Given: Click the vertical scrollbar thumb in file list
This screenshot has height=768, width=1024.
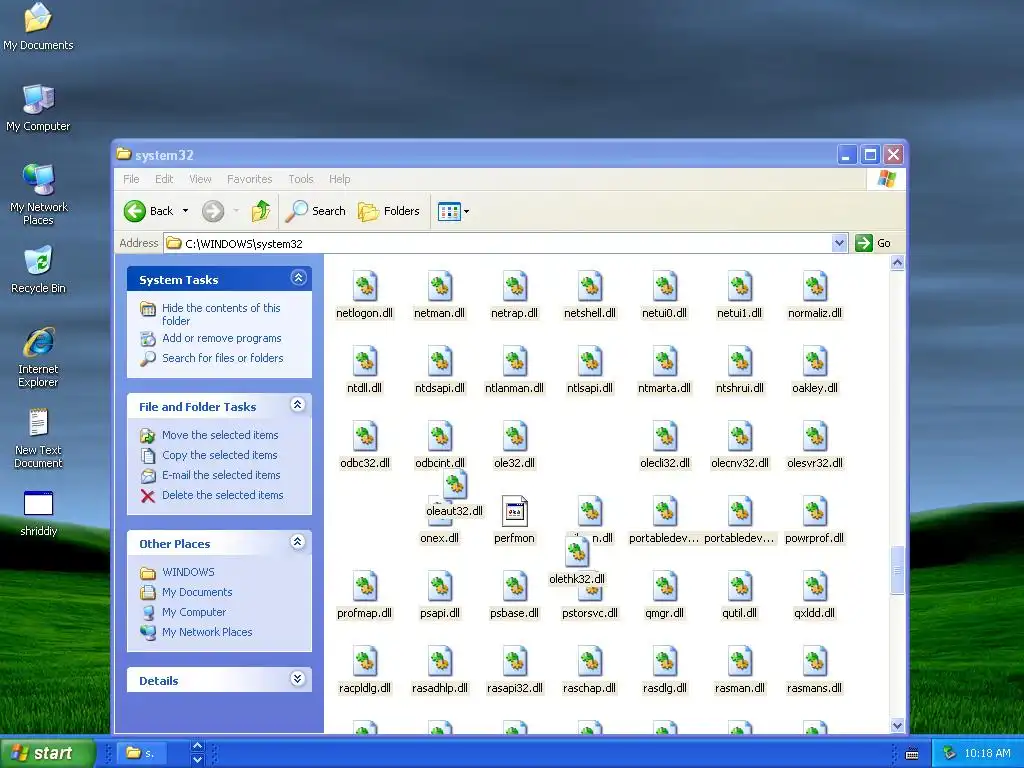Looking at the screenshot, I should [x=897, y=570].
